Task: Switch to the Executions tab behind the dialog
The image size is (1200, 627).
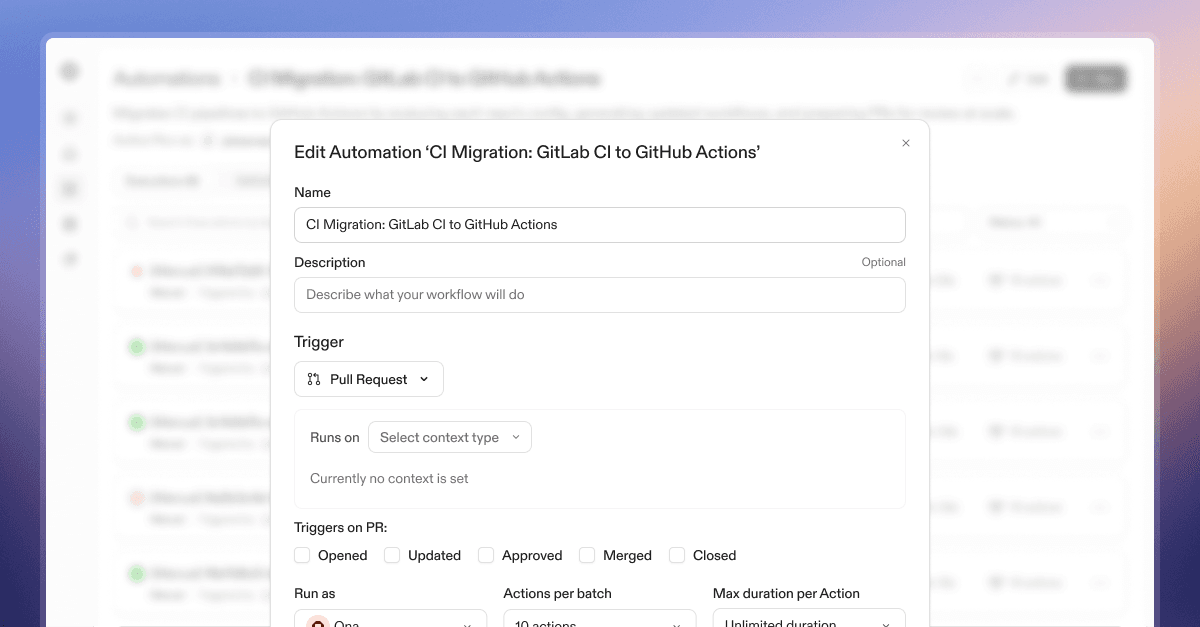Action: pos(161,181)
